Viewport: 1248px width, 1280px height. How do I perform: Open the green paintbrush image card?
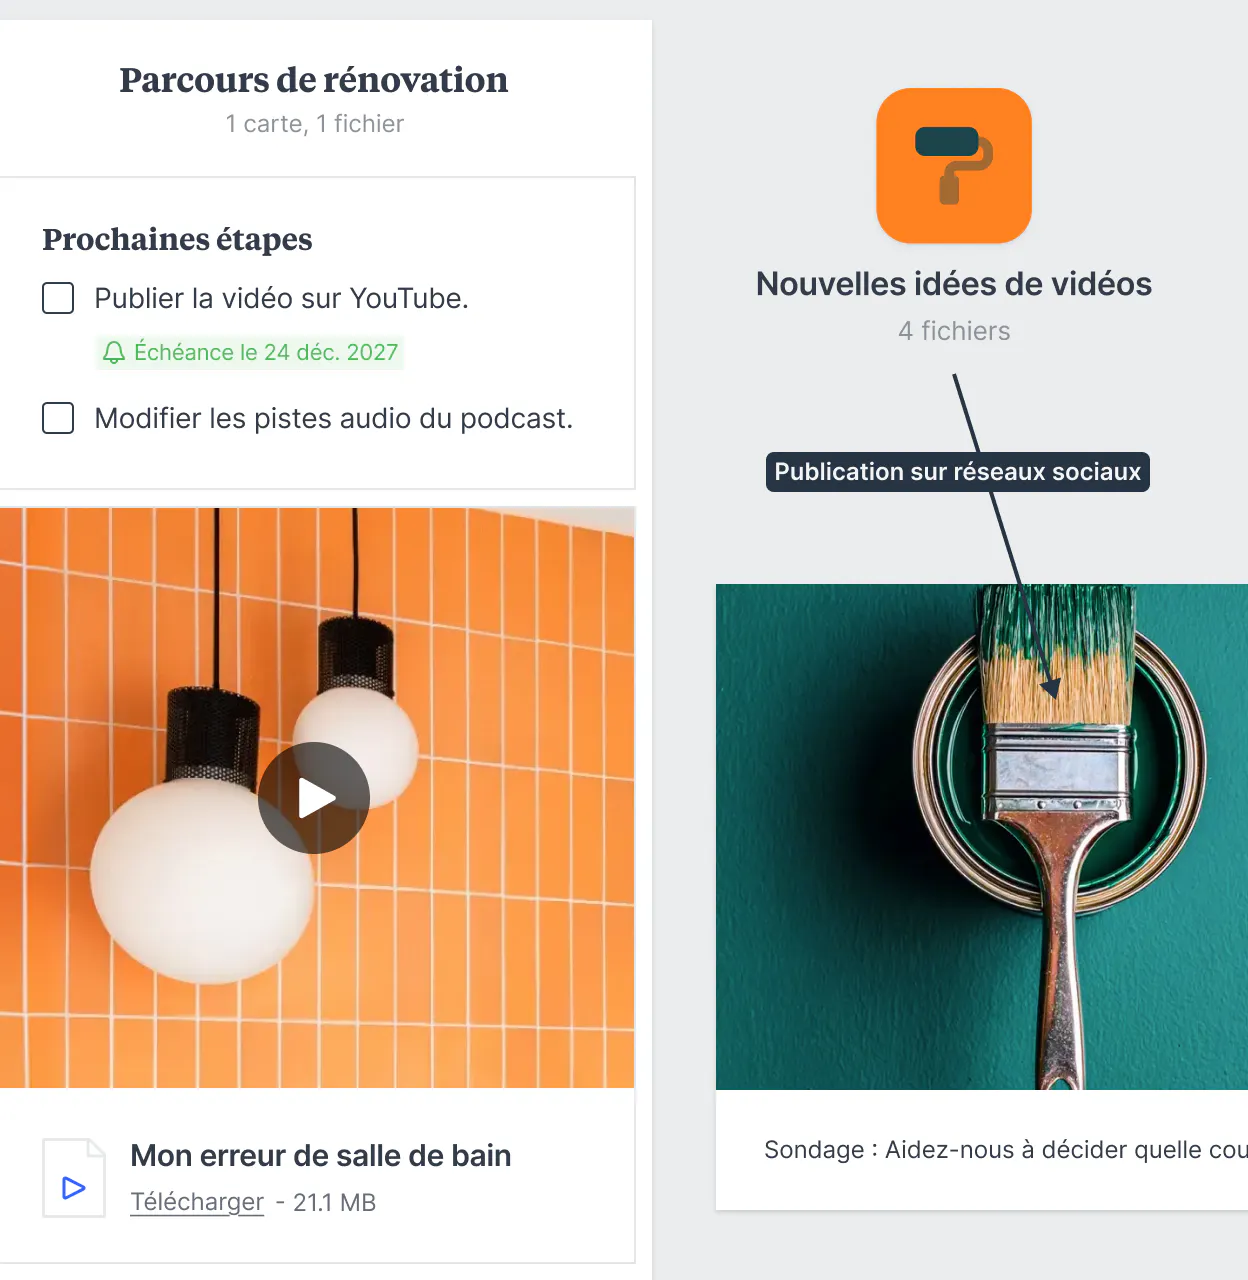(x=982, y=837)
